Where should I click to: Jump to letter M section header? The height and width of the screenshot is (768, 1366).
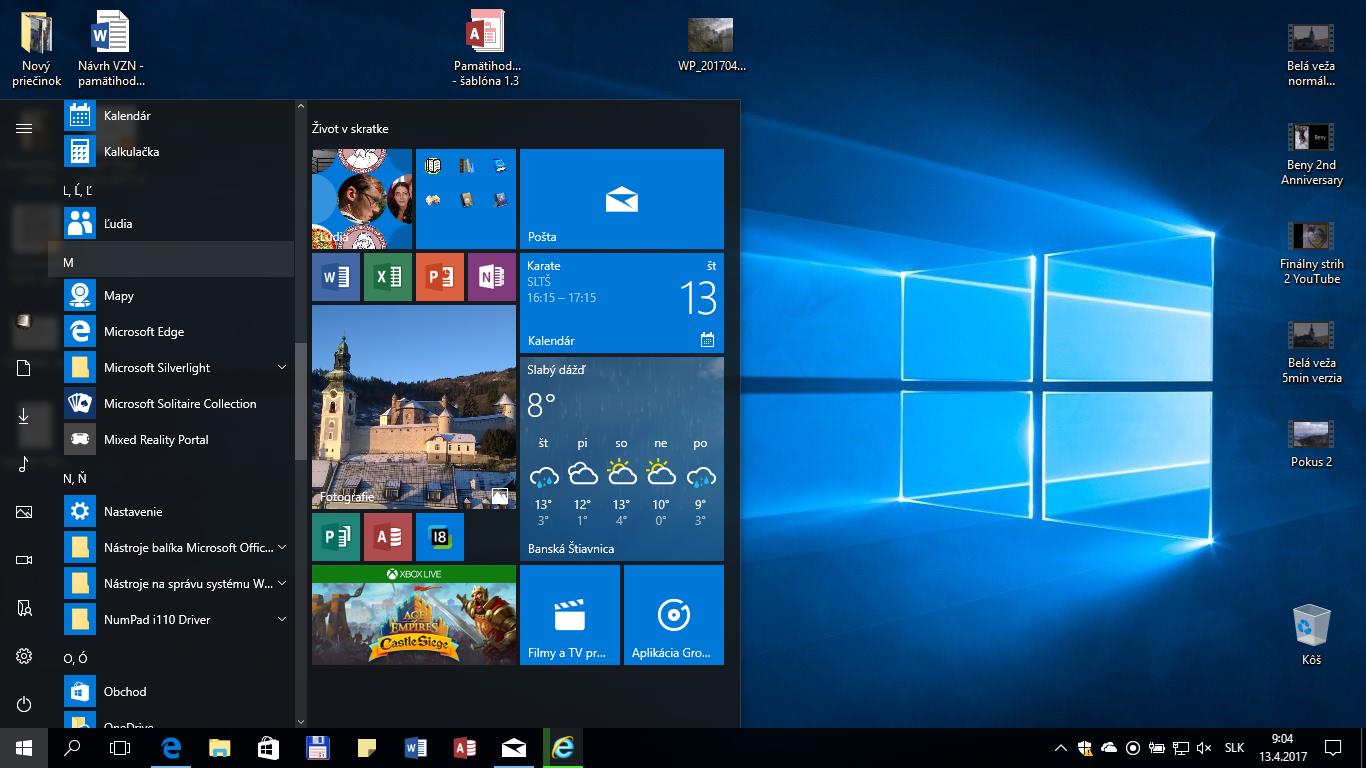170,262
